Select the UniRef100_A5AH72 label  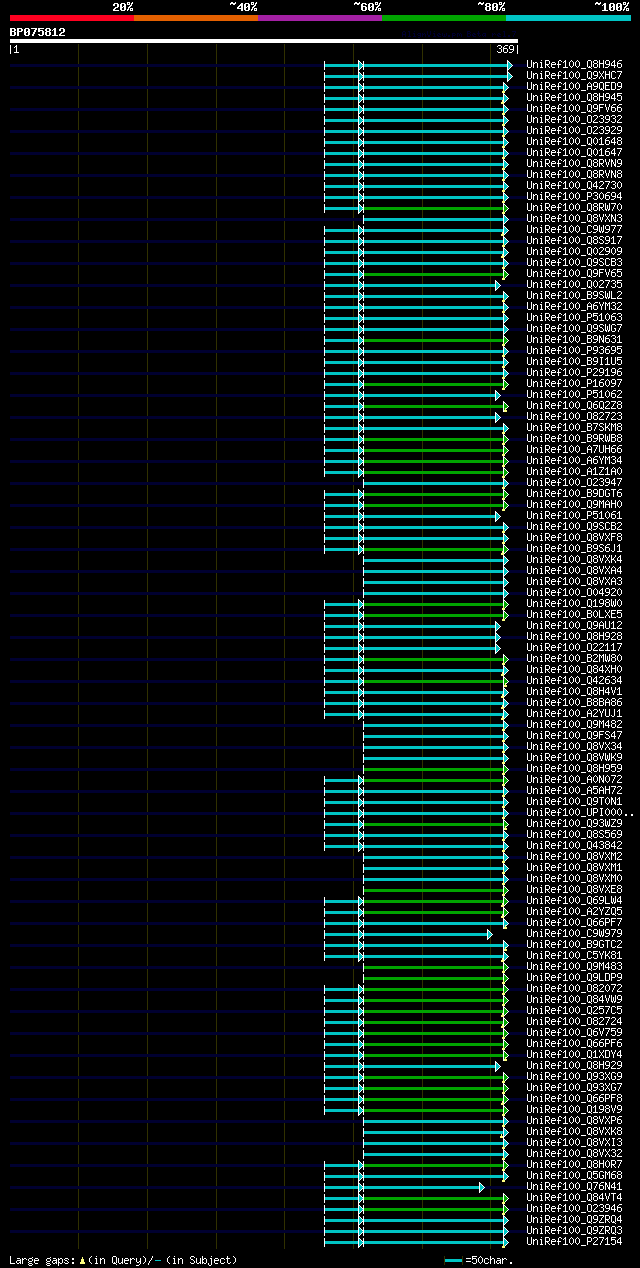575,790
